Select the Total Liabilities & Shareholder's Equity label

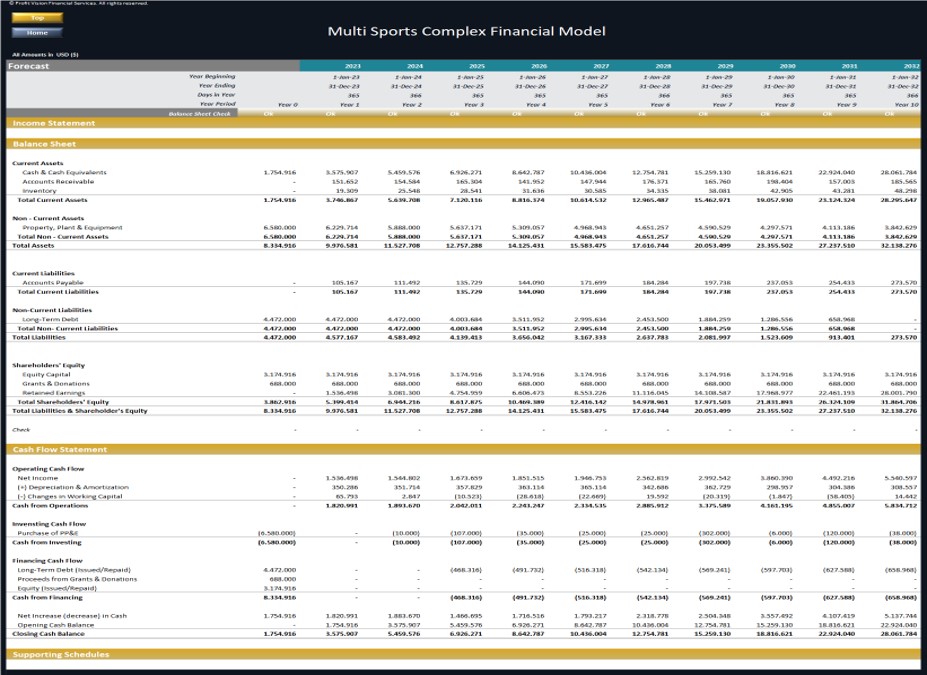(80, 411)
